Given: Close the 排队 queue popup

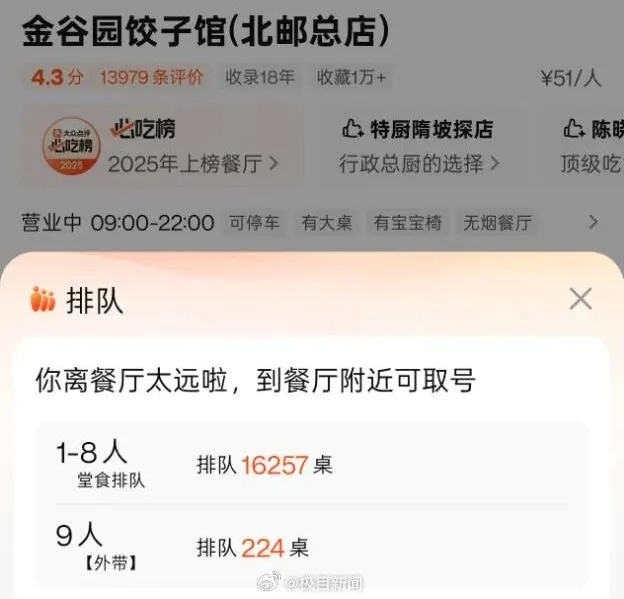Looking at the screenshot, I should [x=581, y=299].
